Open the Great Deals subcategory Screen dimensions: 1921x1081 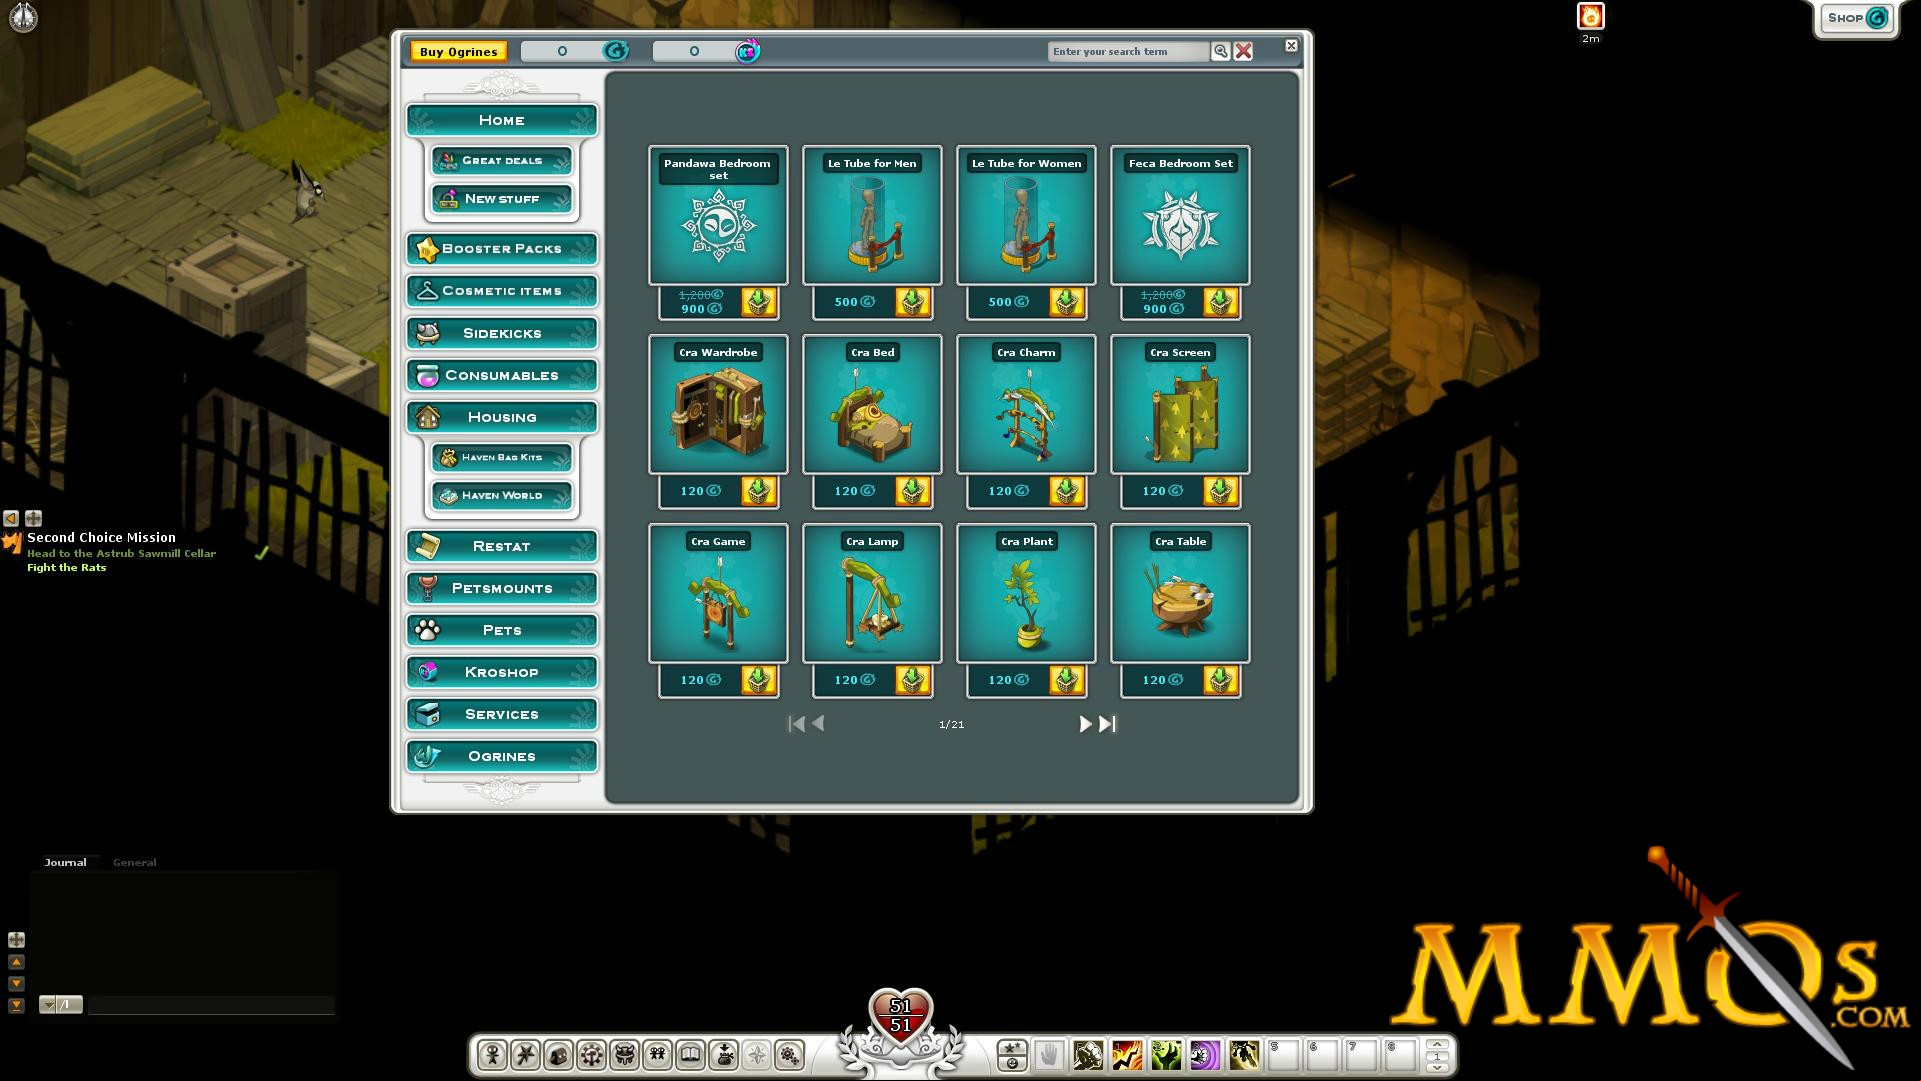point(502,160)
